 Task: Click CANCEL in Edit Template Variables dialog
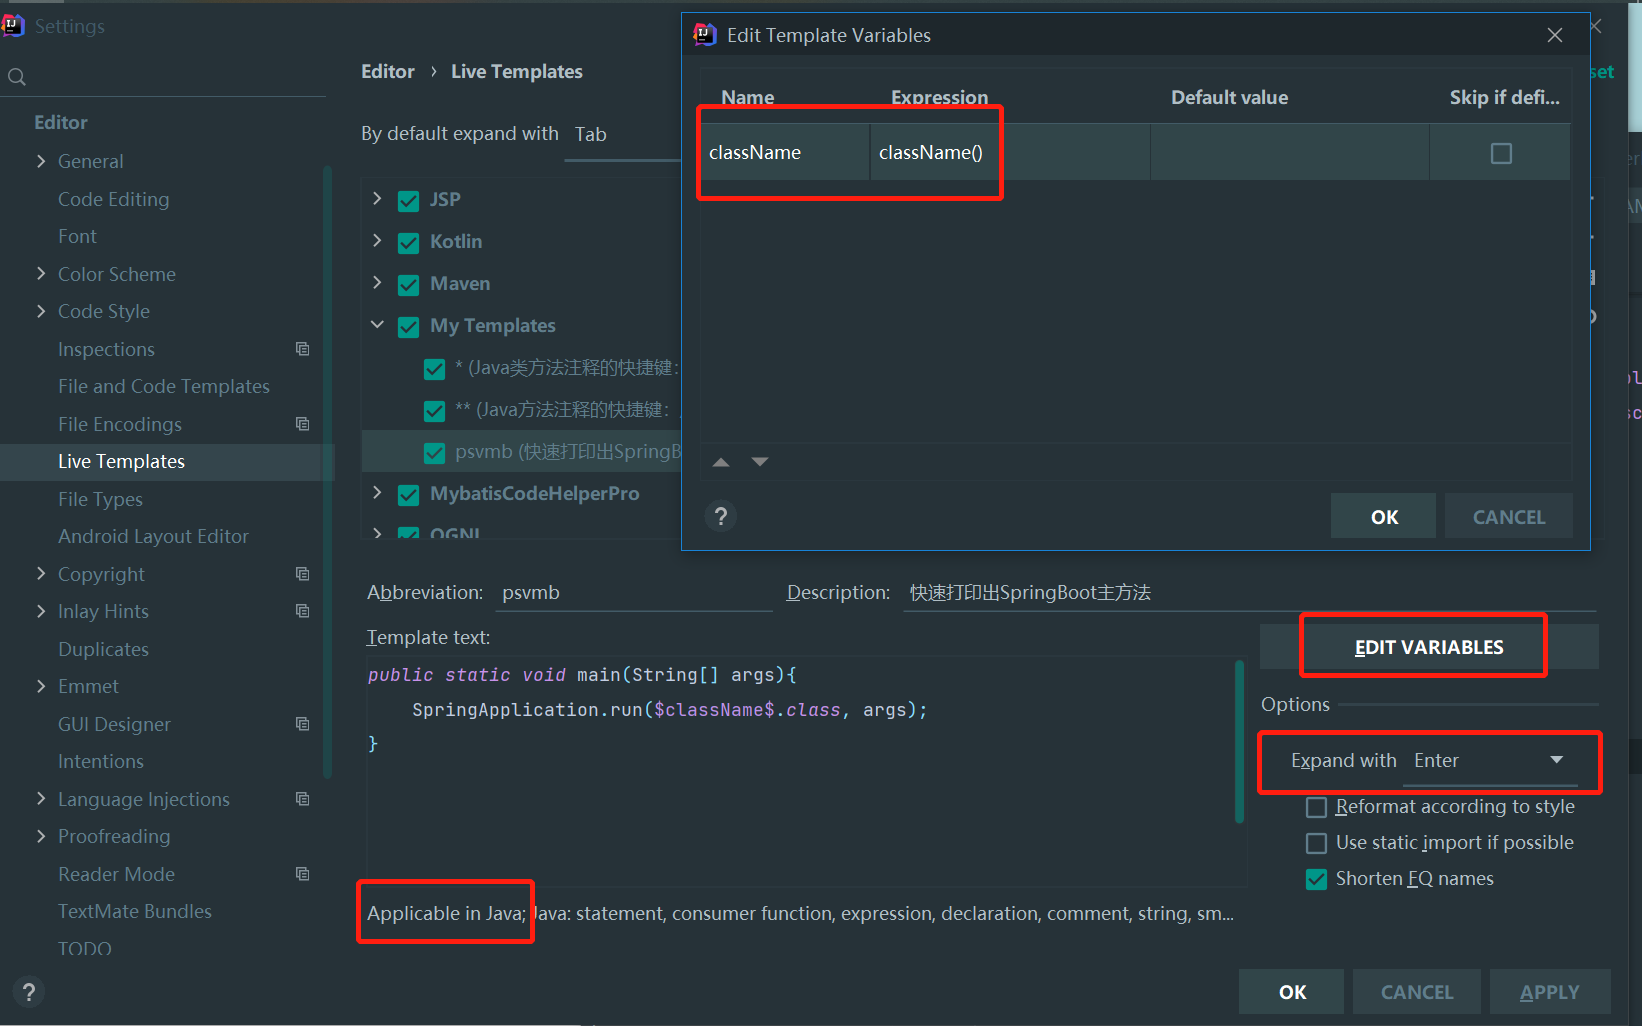(x=1508, y=516)
